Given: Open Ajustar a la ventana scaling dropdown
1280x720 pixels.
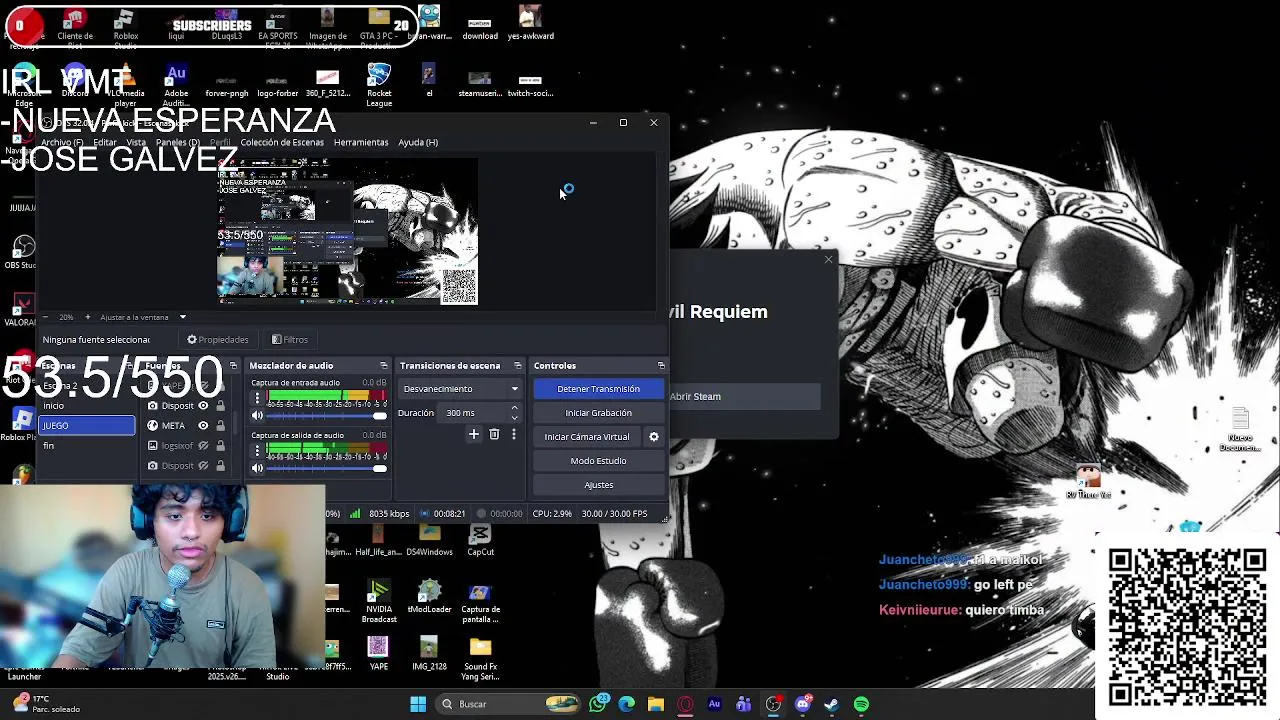Looking at the screenshot, I should pos(143,317).
